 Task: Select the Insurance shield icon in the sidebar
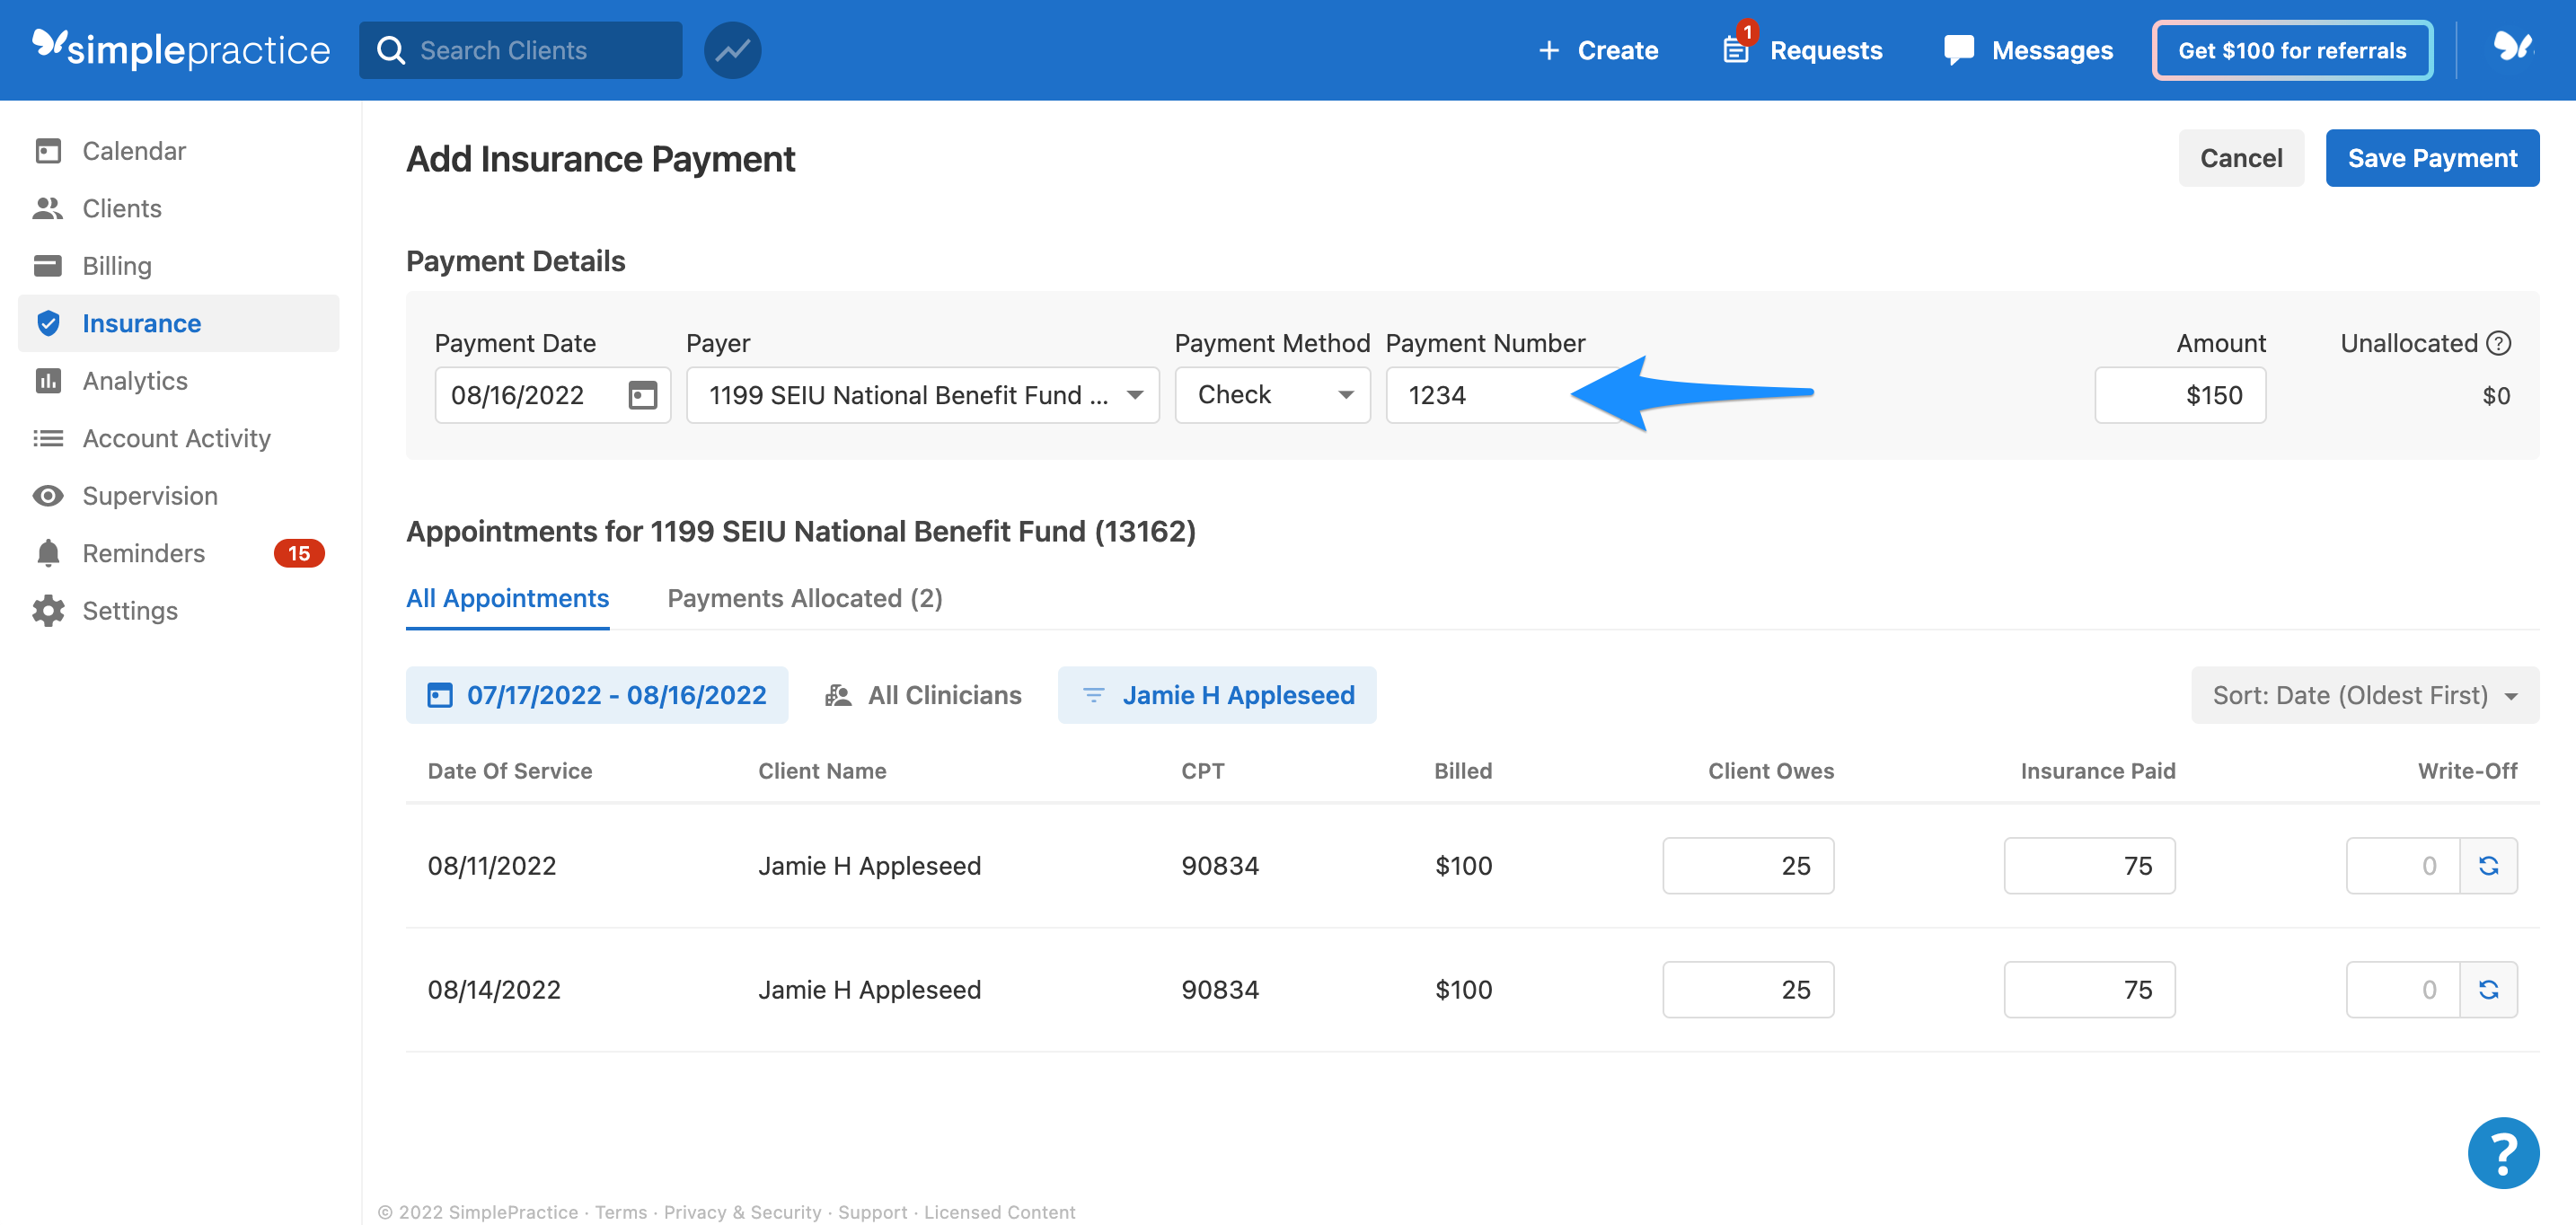pos(49,323)
